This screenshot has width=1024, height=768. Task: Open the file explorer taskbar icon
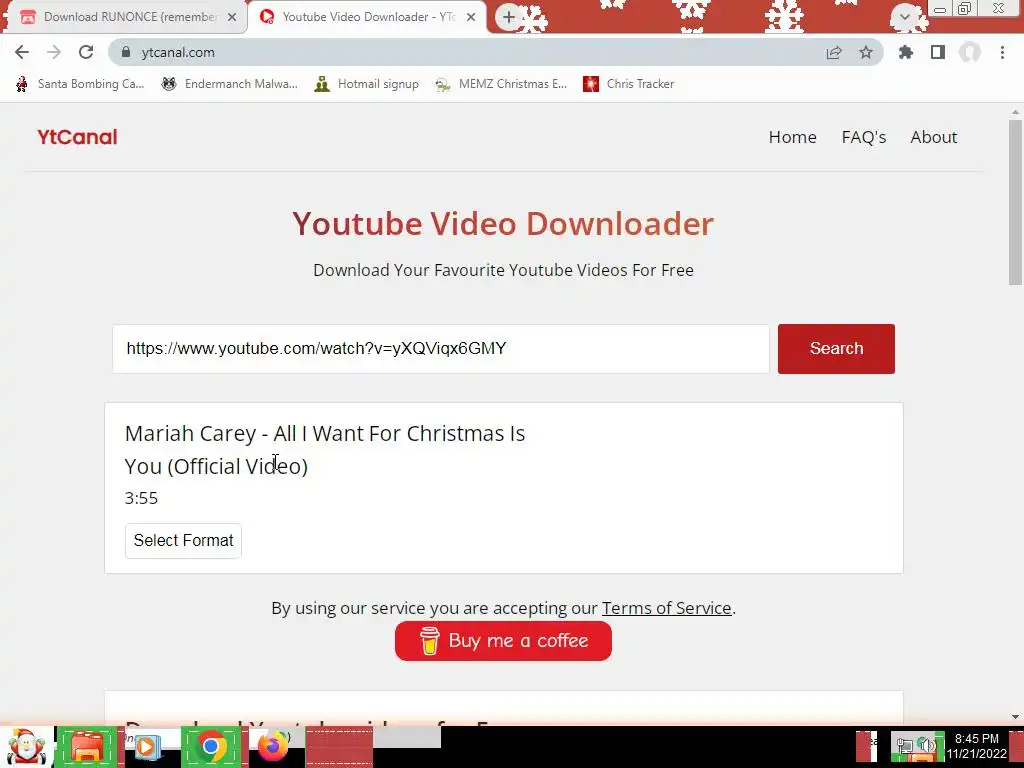pyautogui.click(x=87, y=747)
